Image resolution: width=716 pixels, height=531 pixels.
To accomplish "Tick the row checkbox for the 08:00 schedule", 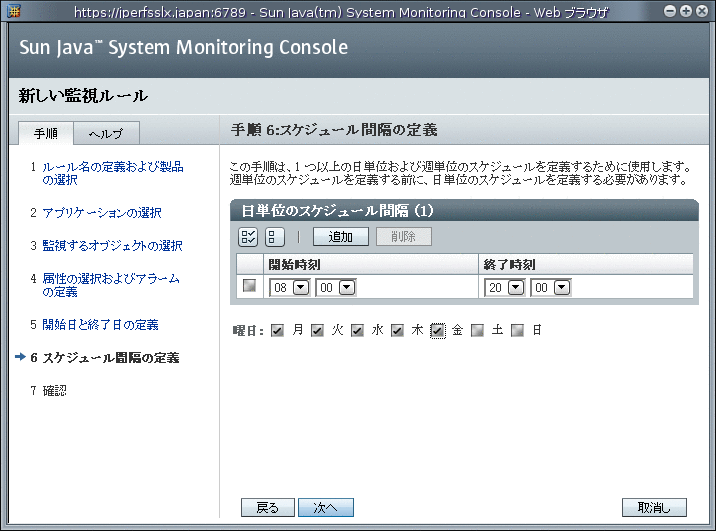I will (x=249, y=286).
